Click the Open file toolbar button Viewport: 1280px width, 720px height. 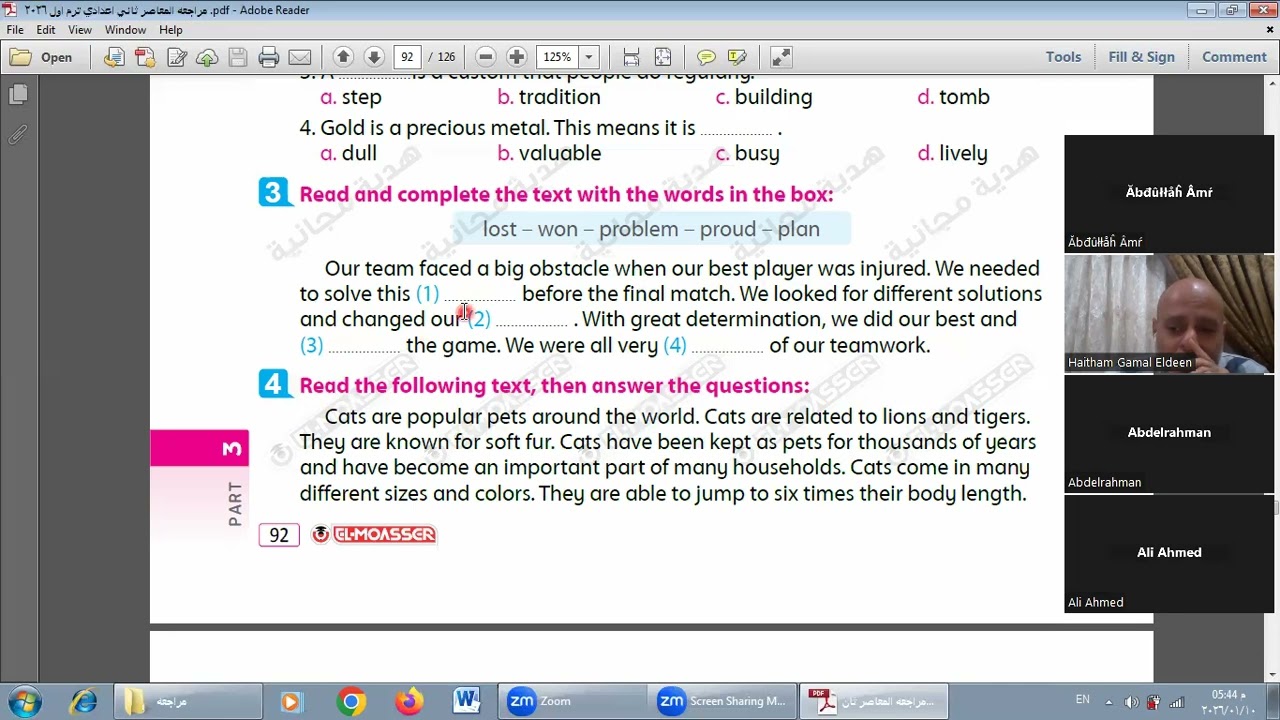click(x=42, y=57)
